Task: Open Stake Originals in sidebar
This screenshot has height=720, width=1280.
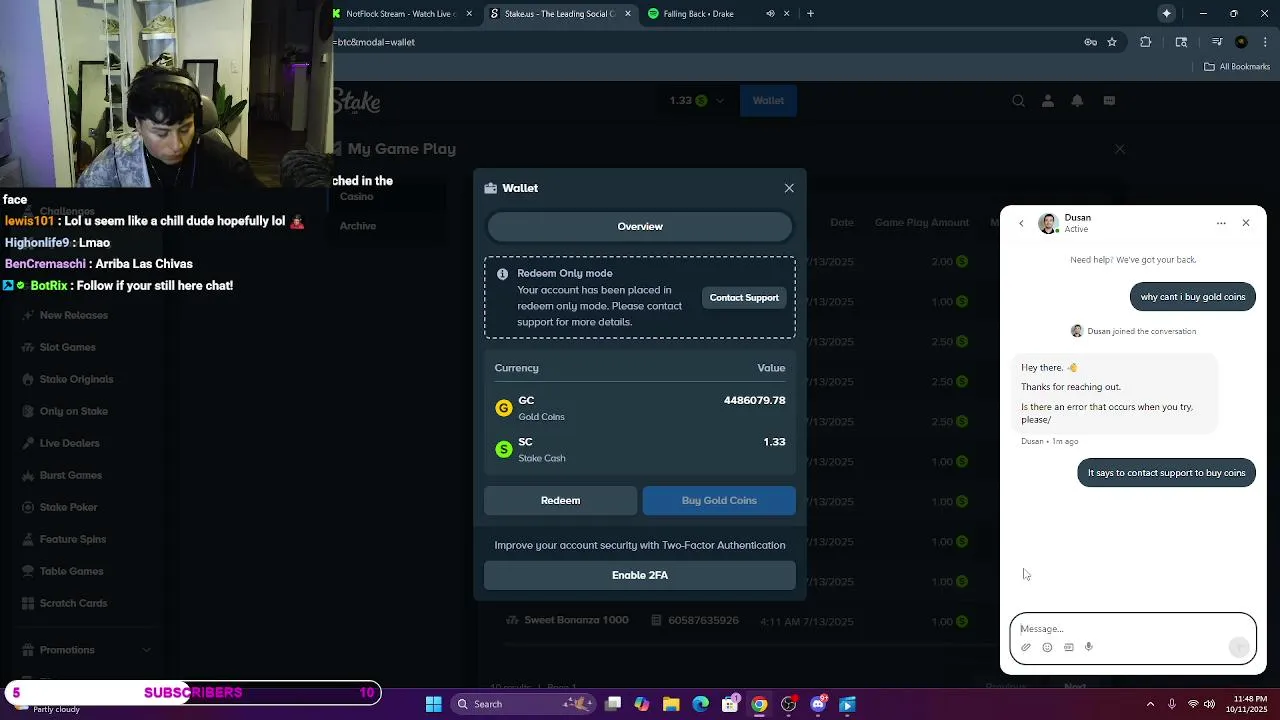Action: 76,379
